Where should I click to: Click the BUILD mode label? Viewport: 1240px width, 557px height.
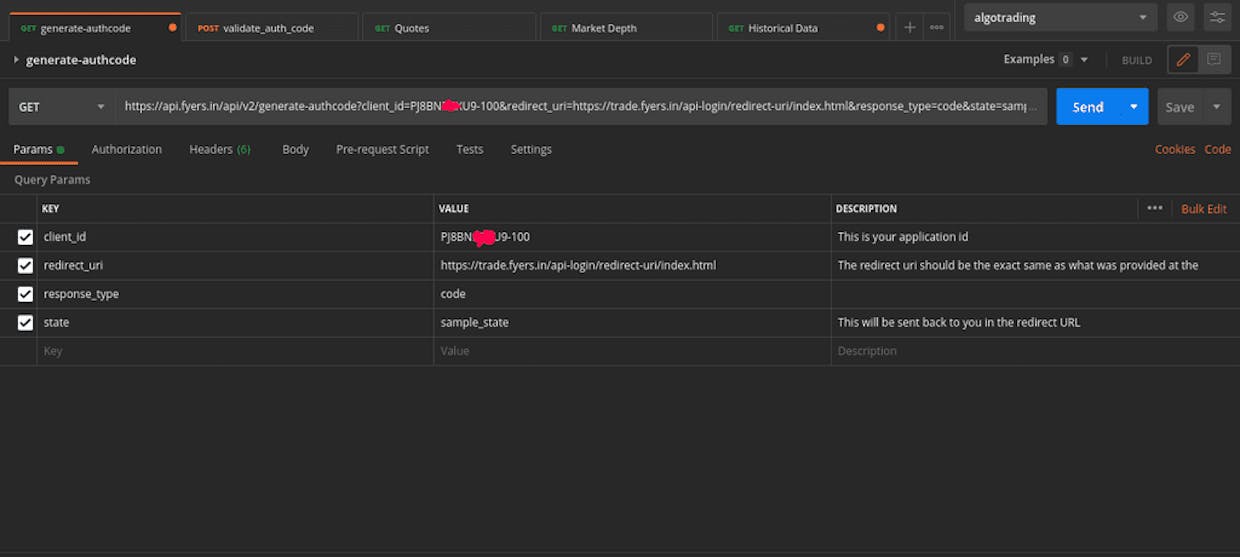pos(1137,61)
